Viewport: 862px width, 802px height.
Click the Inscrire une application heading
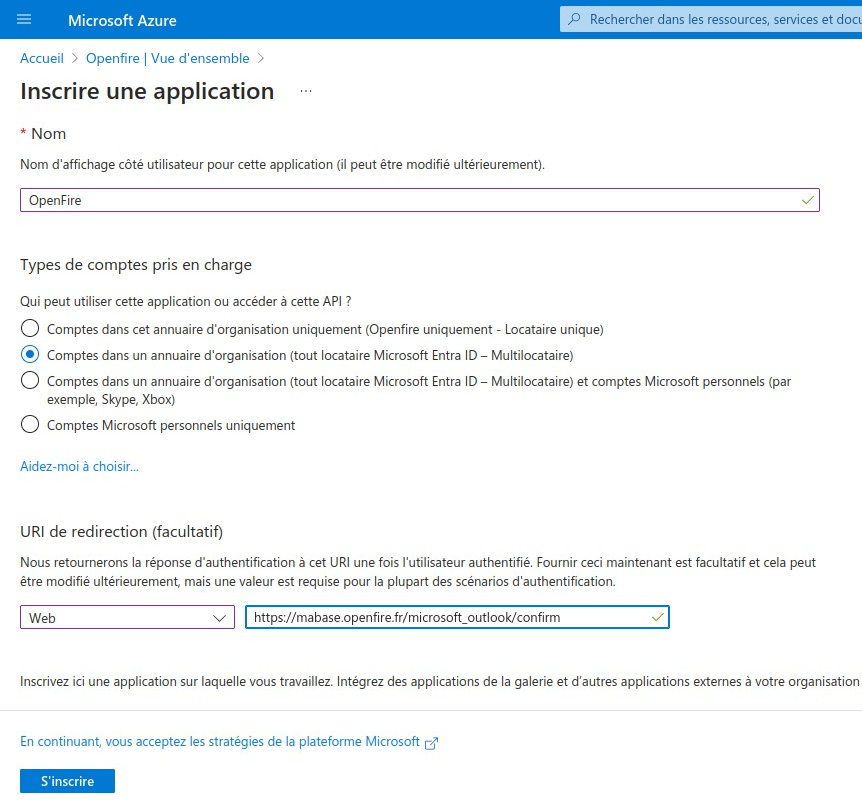click(147, 91)
